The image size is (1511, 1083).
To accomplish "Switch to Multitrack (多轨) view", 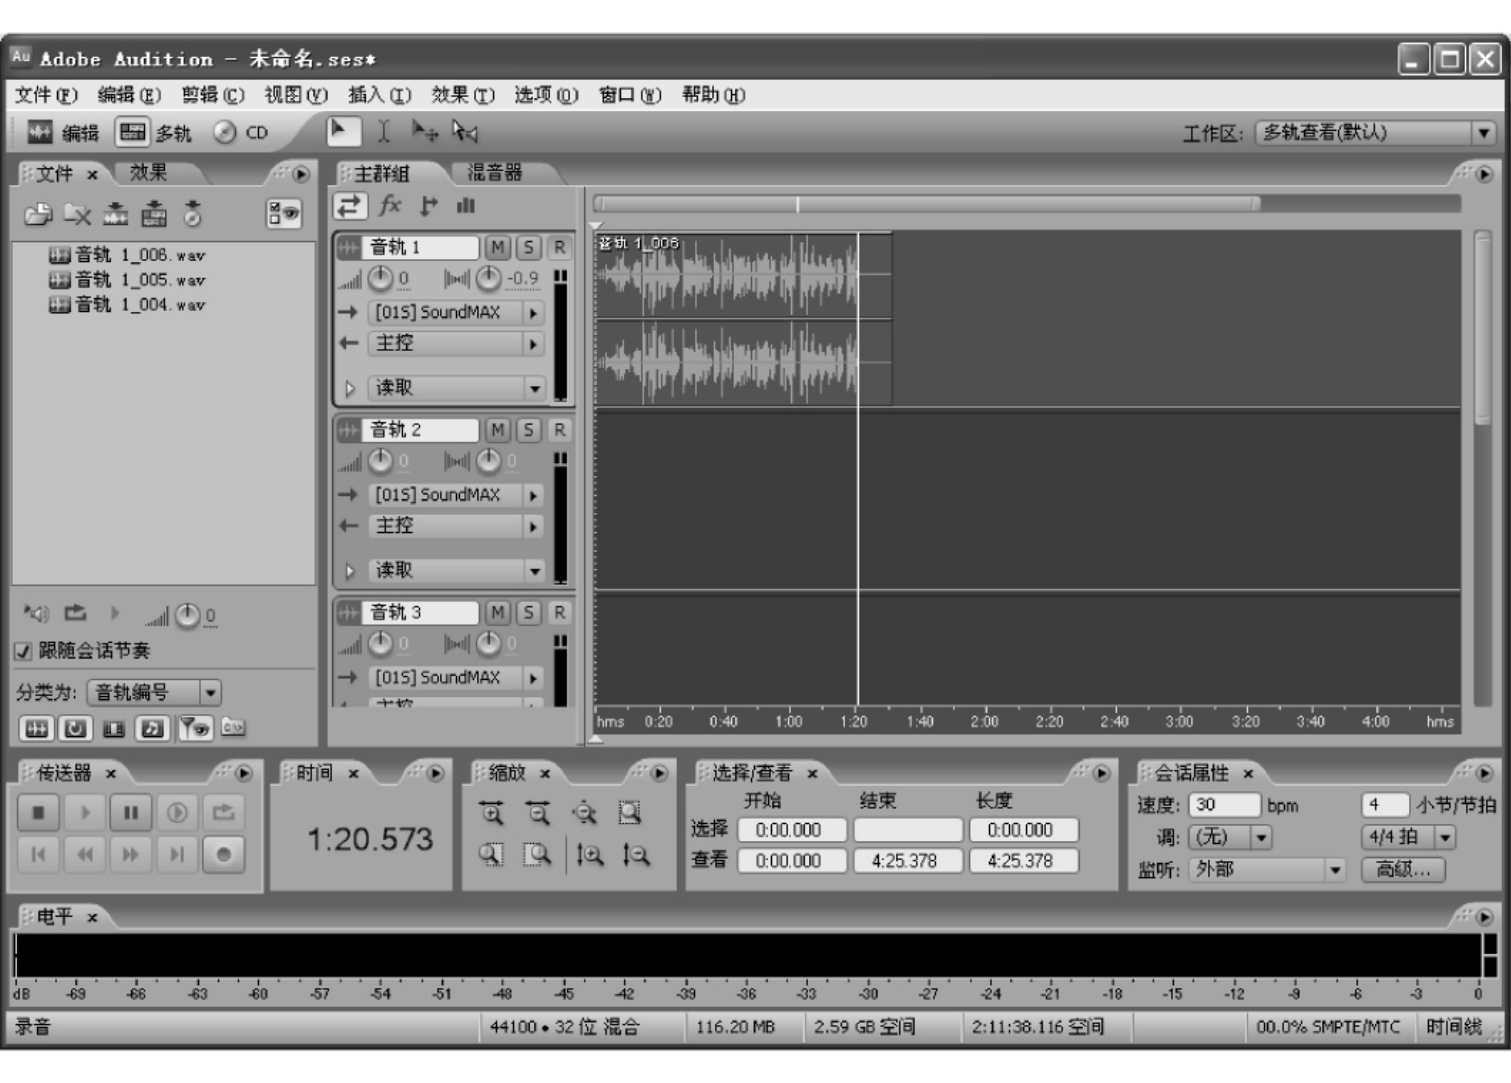I will click(153, 132).
